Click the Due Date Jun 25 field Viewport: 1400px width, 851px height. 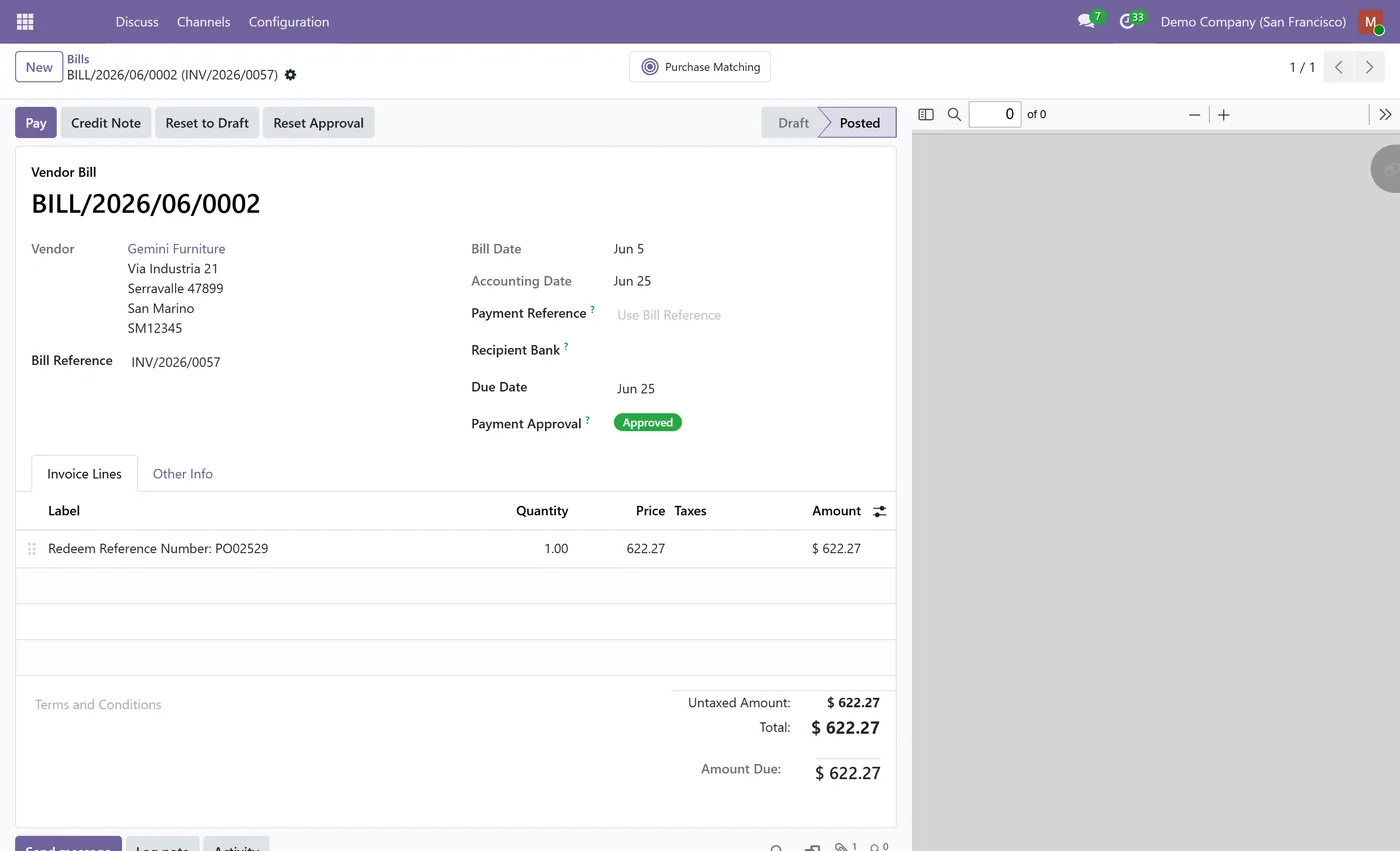[747, 389]
